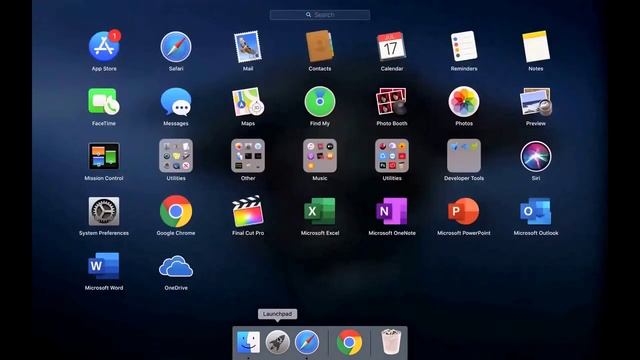This screenshot has height=360, width=640.
Task: Open the Other folder
Action: click(248, 156)
